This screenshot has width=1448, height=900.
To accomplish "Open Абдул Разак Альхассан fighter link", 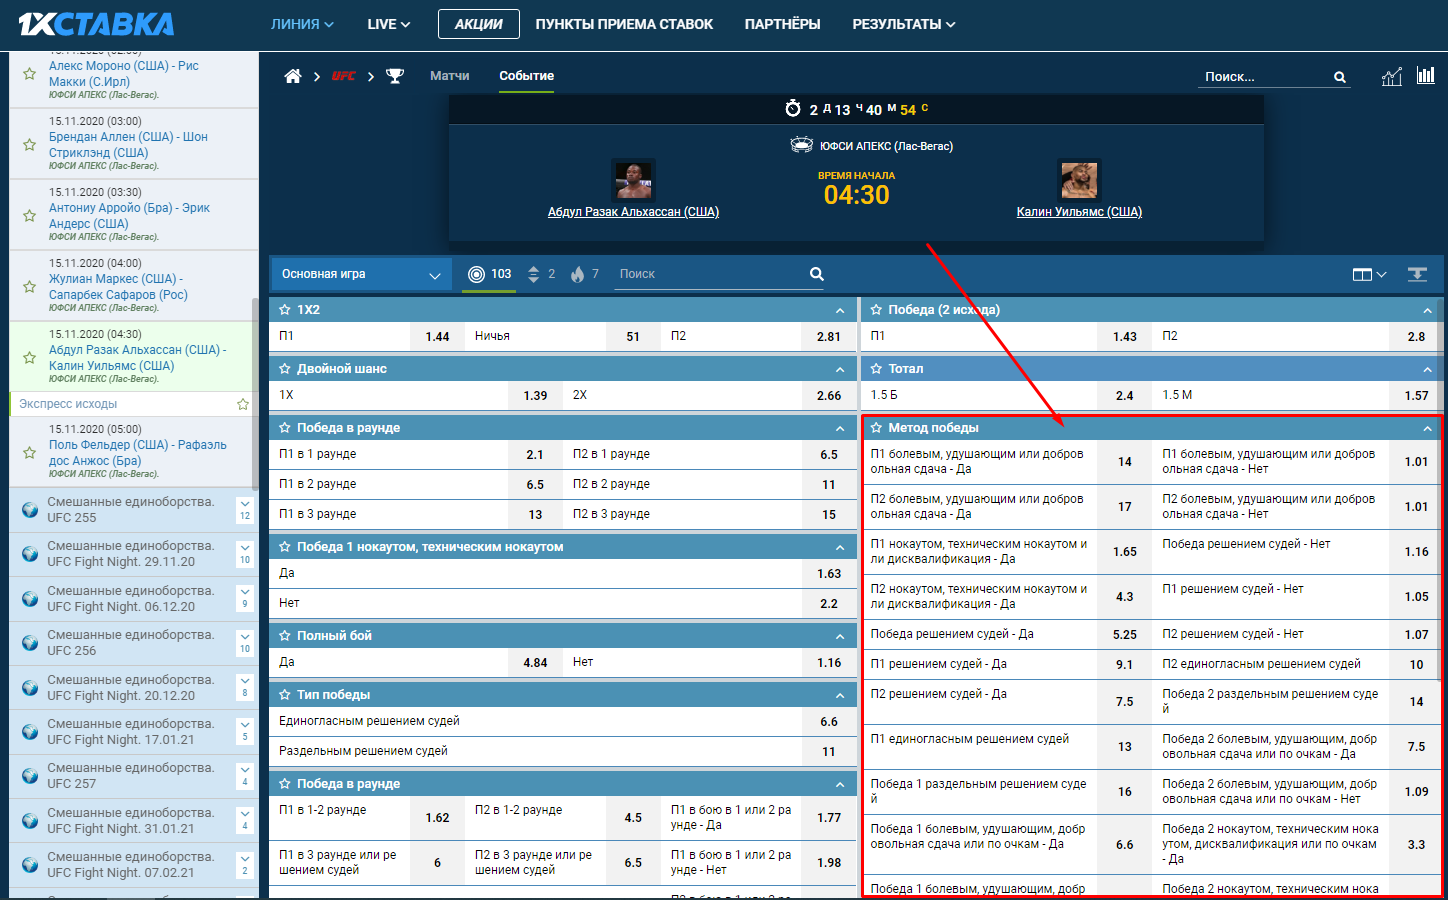I will click(633, 212).
